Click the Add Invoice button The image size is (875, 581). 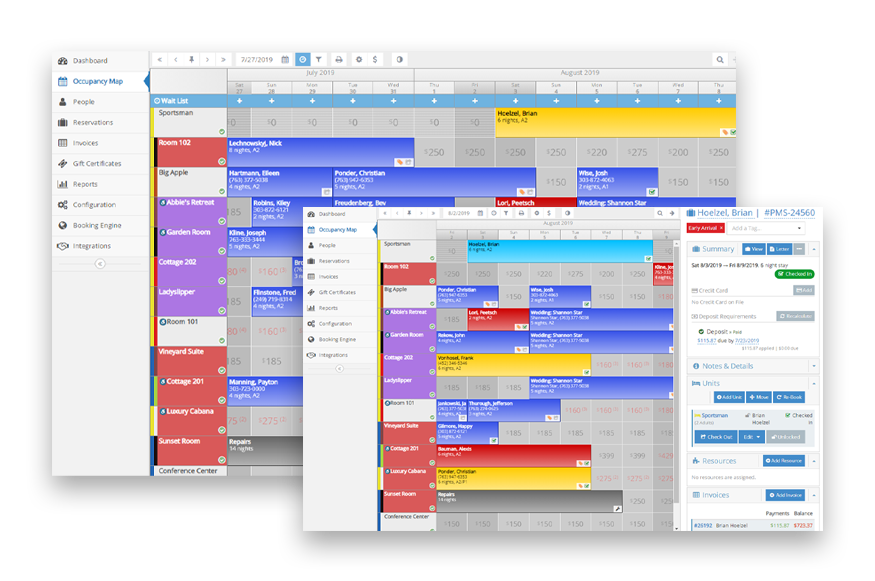785,495
